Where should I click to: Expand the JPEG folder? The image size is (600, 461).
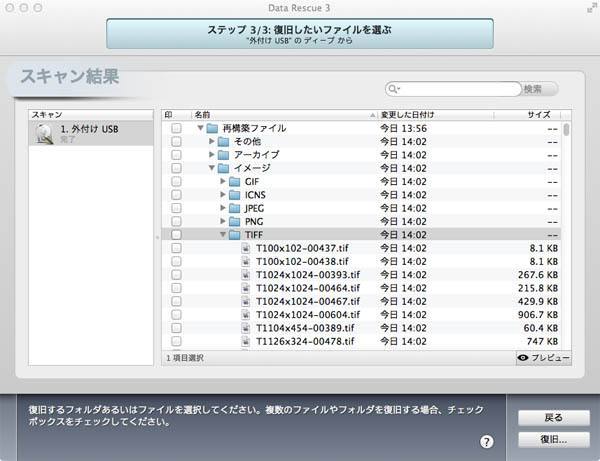222,208
